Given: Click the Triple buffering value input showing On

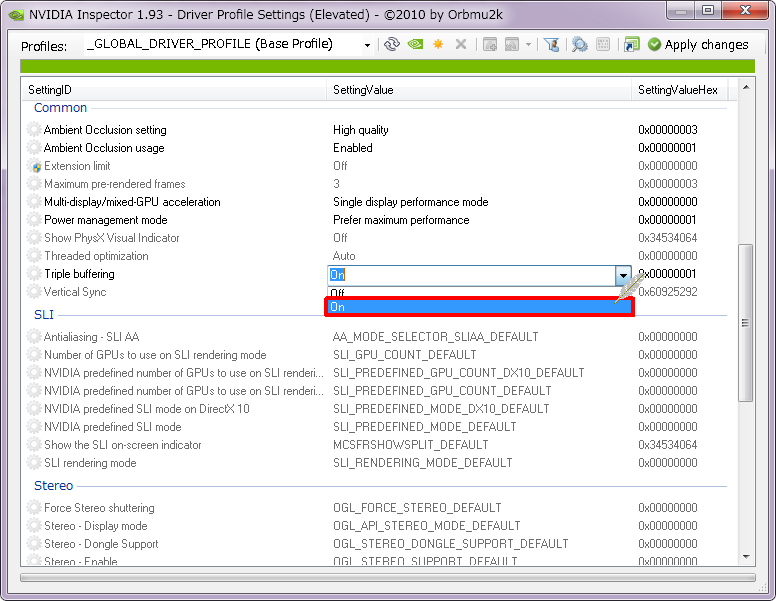Looking at the screenshot, I should (x=472, y=275).
